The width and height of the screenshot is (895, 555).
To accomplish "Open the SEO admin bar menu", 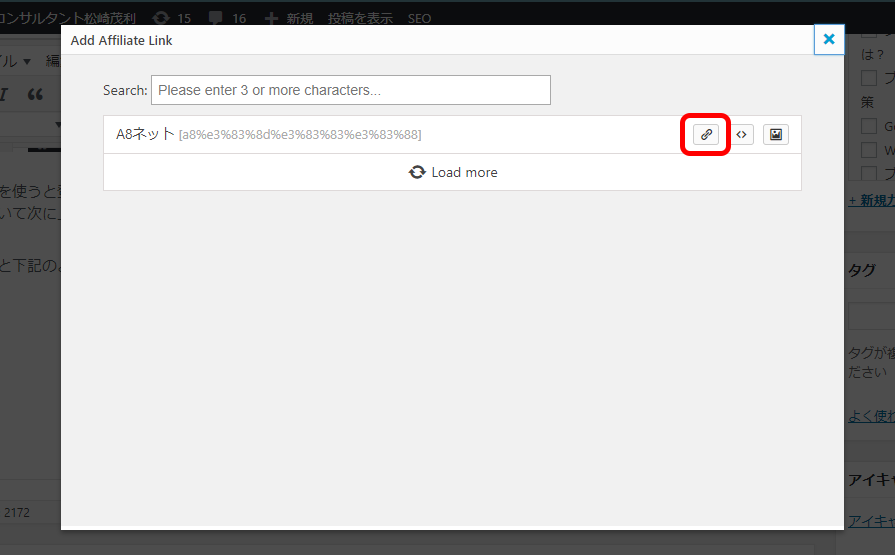I will (419, 18).
